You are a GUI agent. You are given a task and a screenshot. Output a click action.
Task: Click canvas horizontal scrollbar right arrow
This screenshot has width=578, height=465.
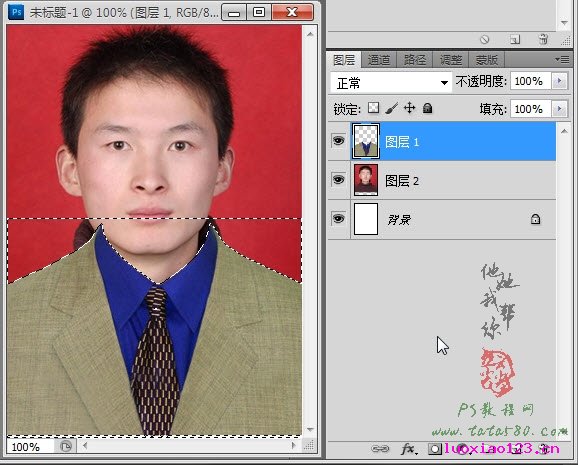(x=293, y=445)
